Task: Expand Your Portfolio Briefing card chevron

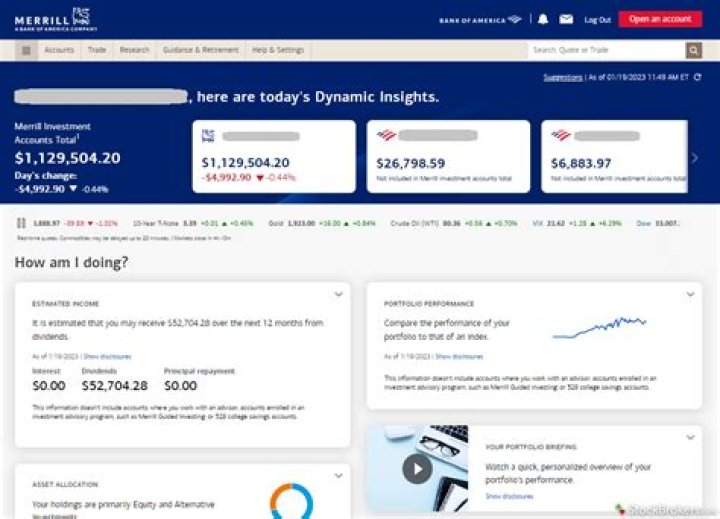Action: [x=689, y=437]
